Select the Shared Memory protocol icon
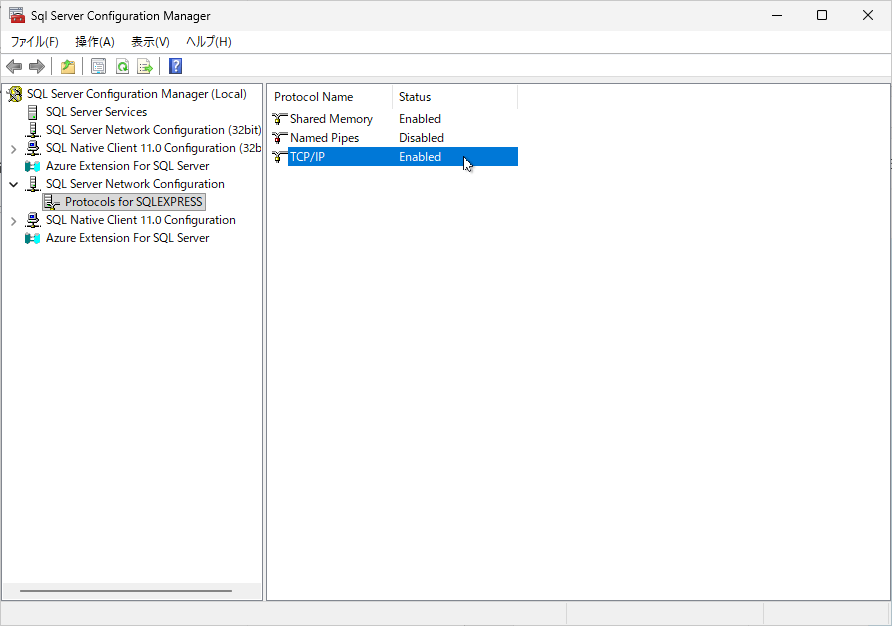 (280, 119)
